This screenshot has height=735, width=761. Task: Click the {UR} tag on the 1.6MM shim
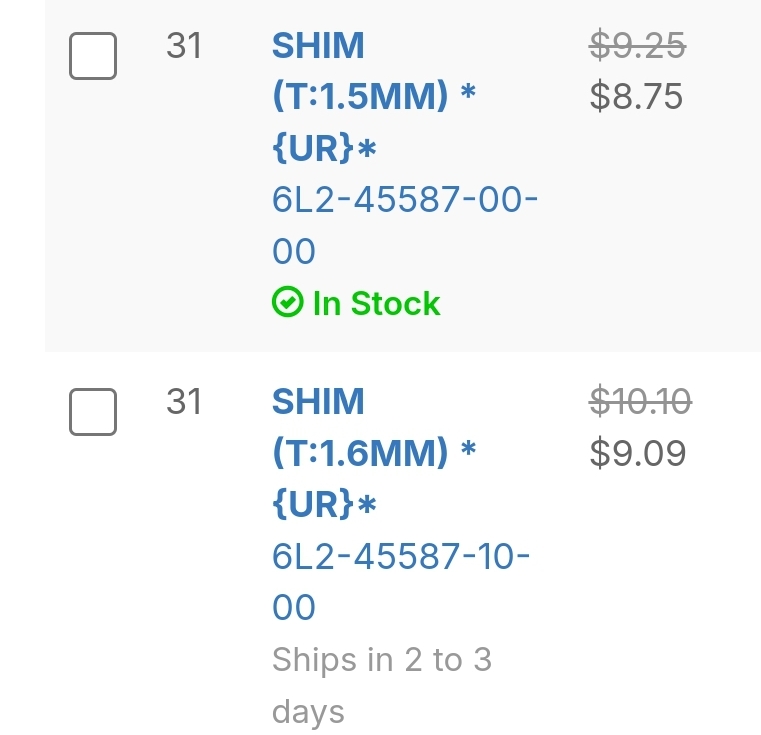pyautogui.click(x=312, y=505)
